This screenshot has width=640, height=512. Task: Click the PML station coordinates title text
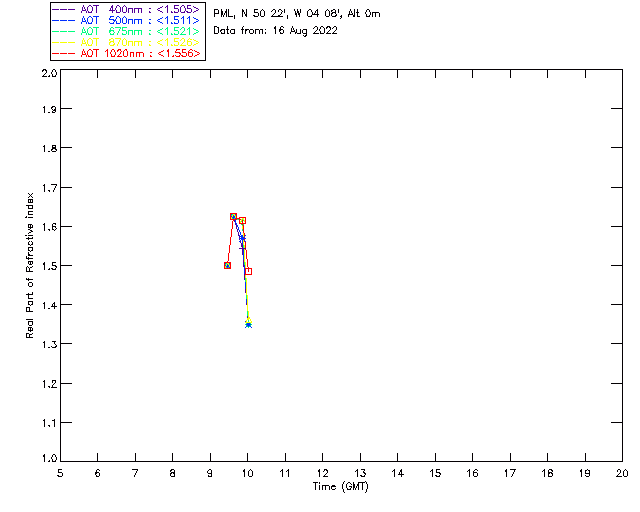(297, 14)
